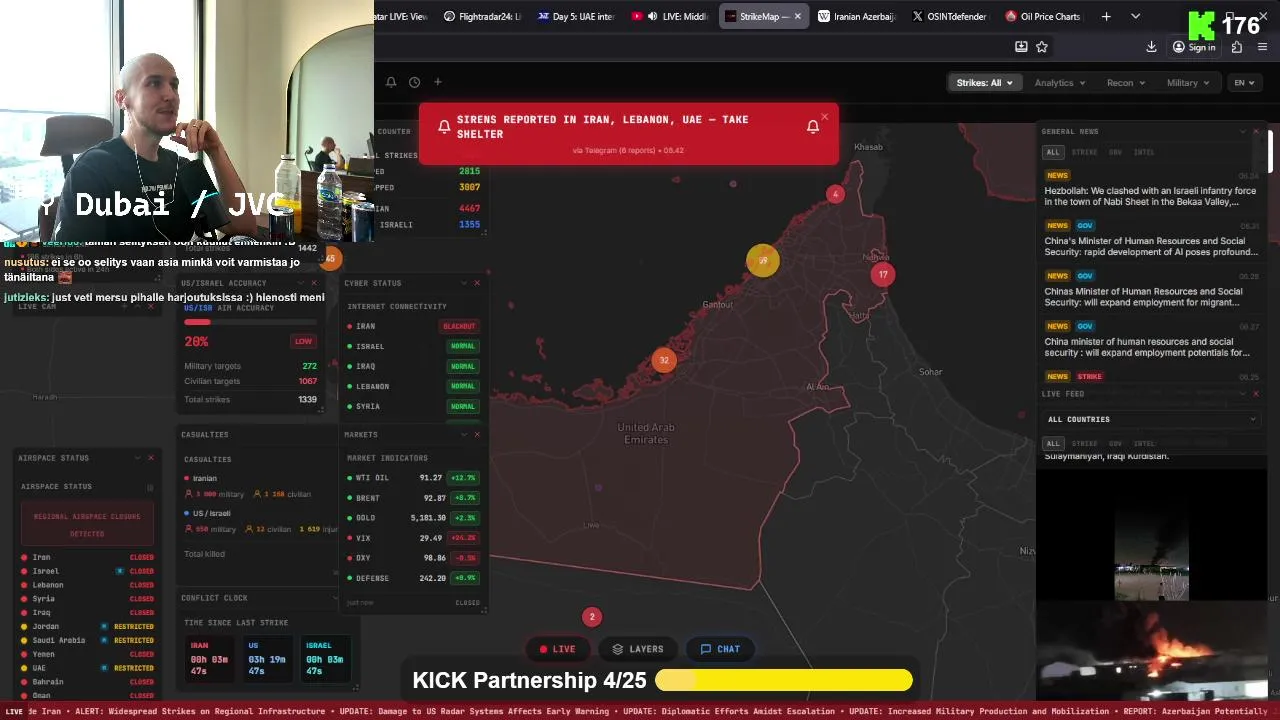Open China's Minister AI poses profound news
The height and width of the screenshot is (720, 1280).
pos(1152,239)
